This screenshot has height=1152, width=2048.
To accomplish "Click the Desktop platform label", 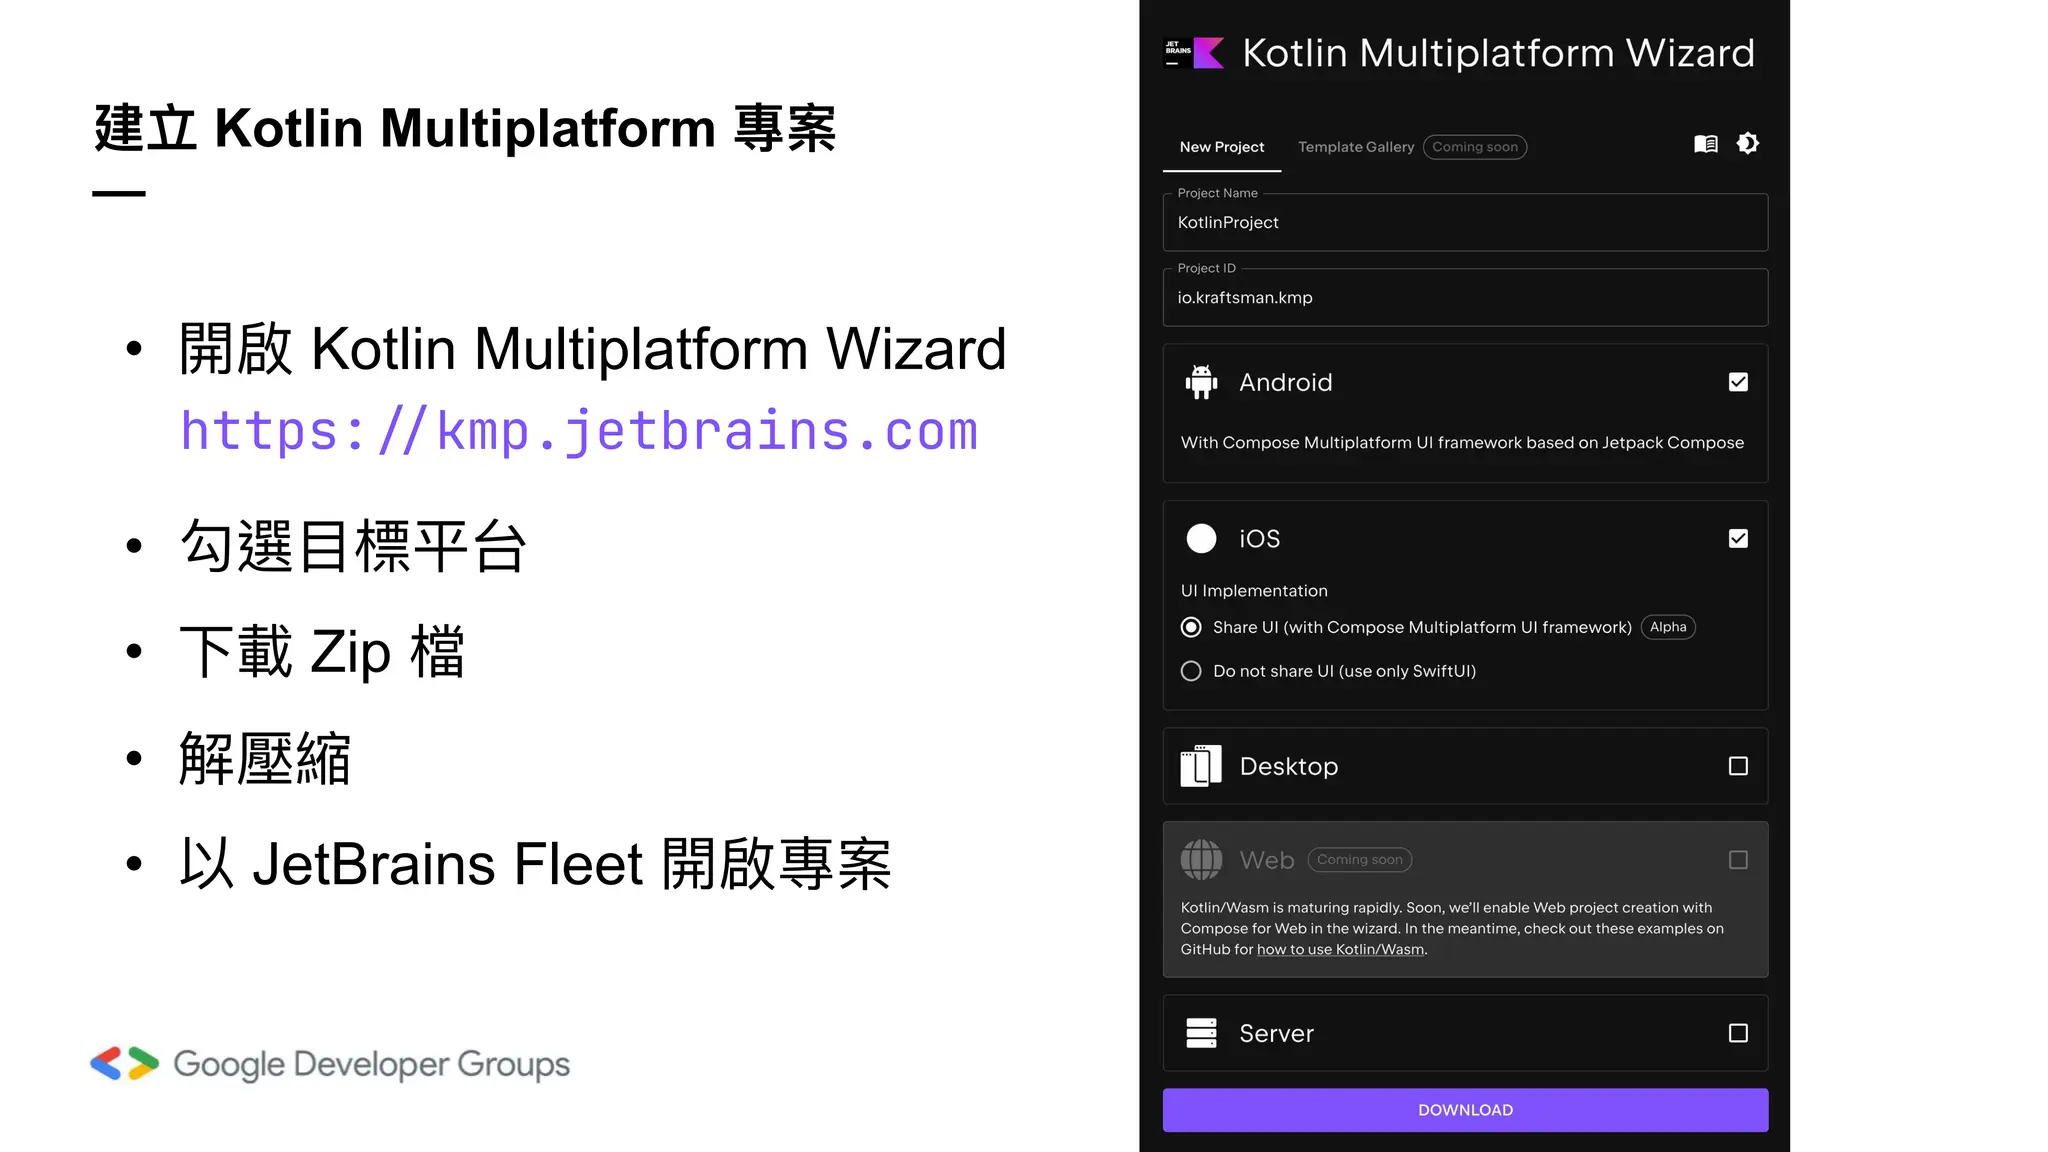I will coord(1289,766).
